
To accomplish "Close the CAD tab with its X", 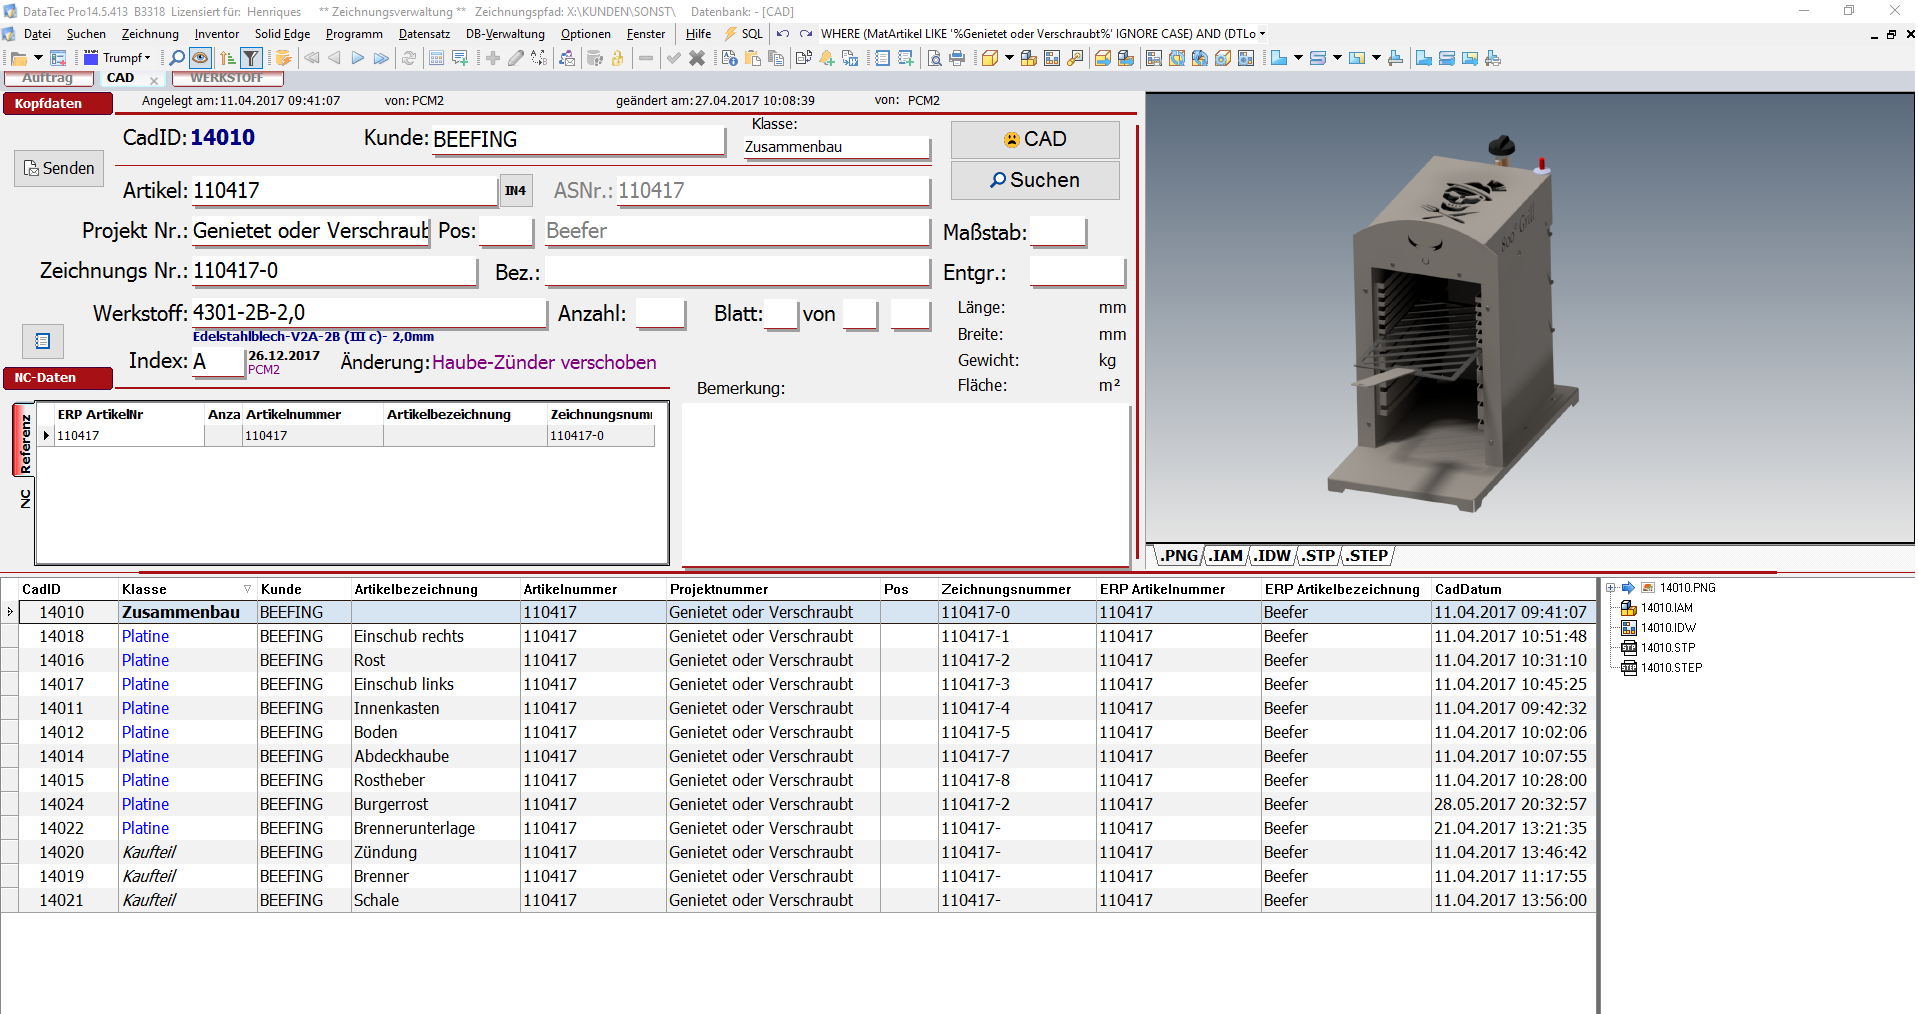I will (154, 80).
